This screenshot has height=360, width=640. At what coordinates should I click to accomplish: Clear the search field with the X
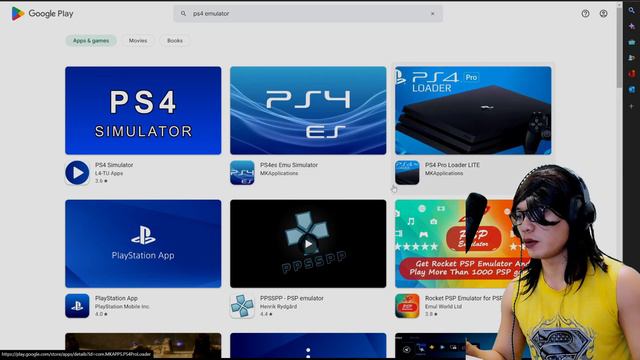coord(433,13)
